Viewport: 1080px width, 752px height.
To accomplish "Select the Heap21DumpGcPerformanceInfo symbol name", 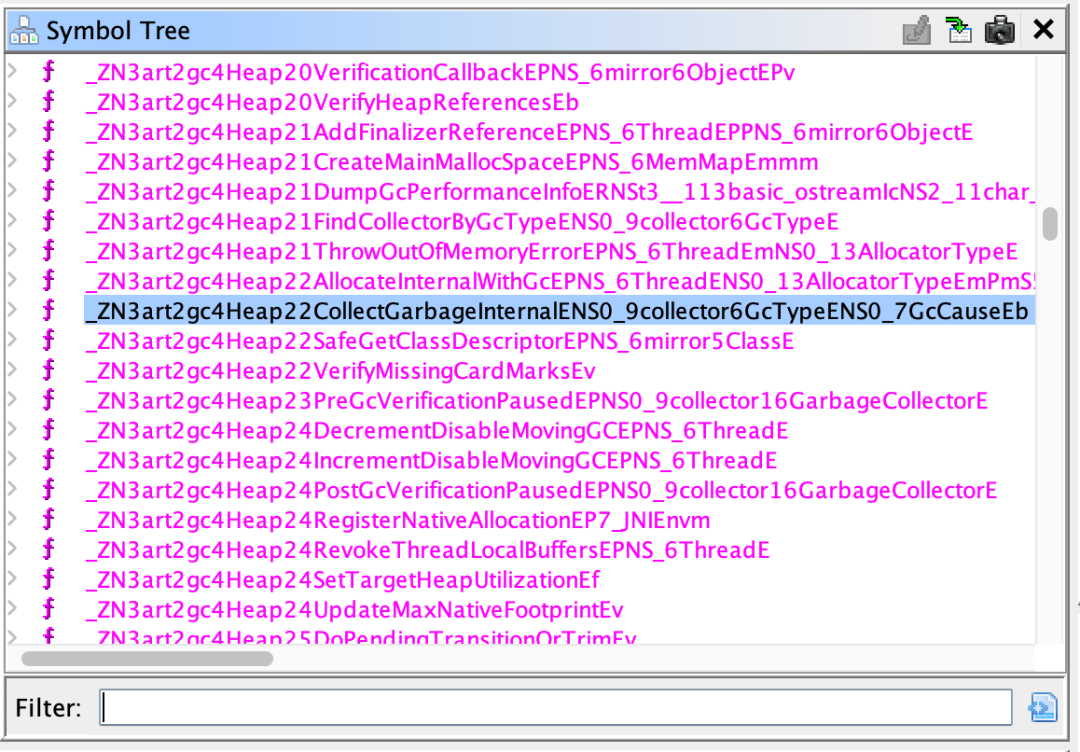I will pyautogui.click(x=559, y=191).
